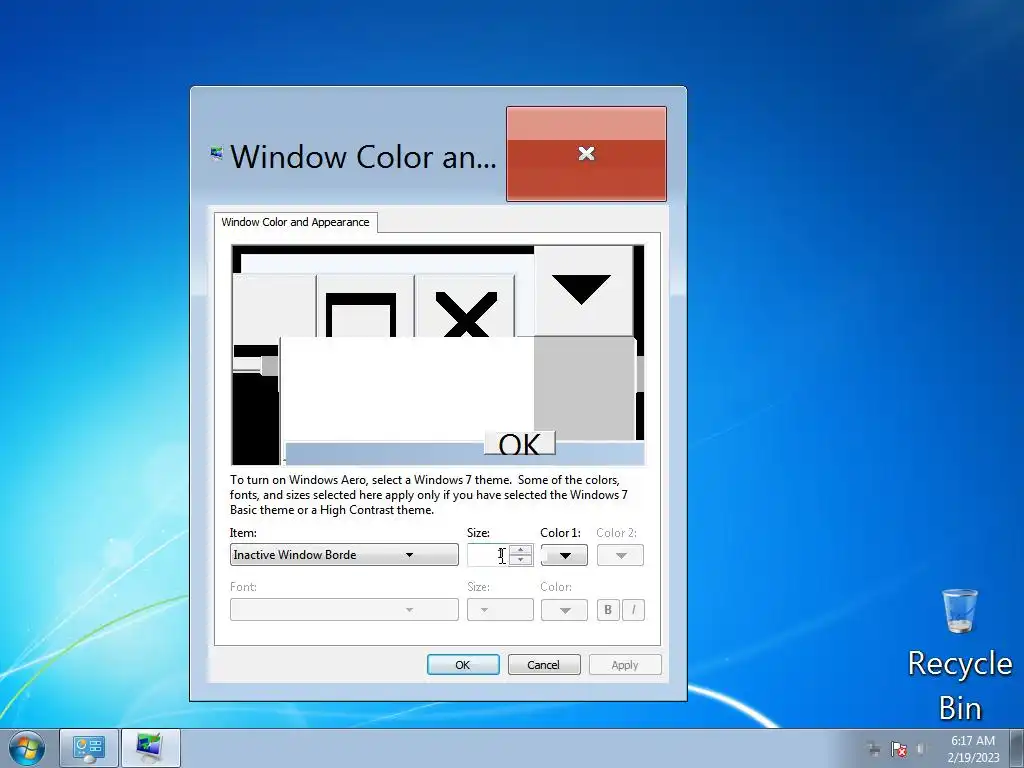Click the Show Desktop strip beside the clock
Screen dimensions: 1024x768
[x=1017, y=748]
